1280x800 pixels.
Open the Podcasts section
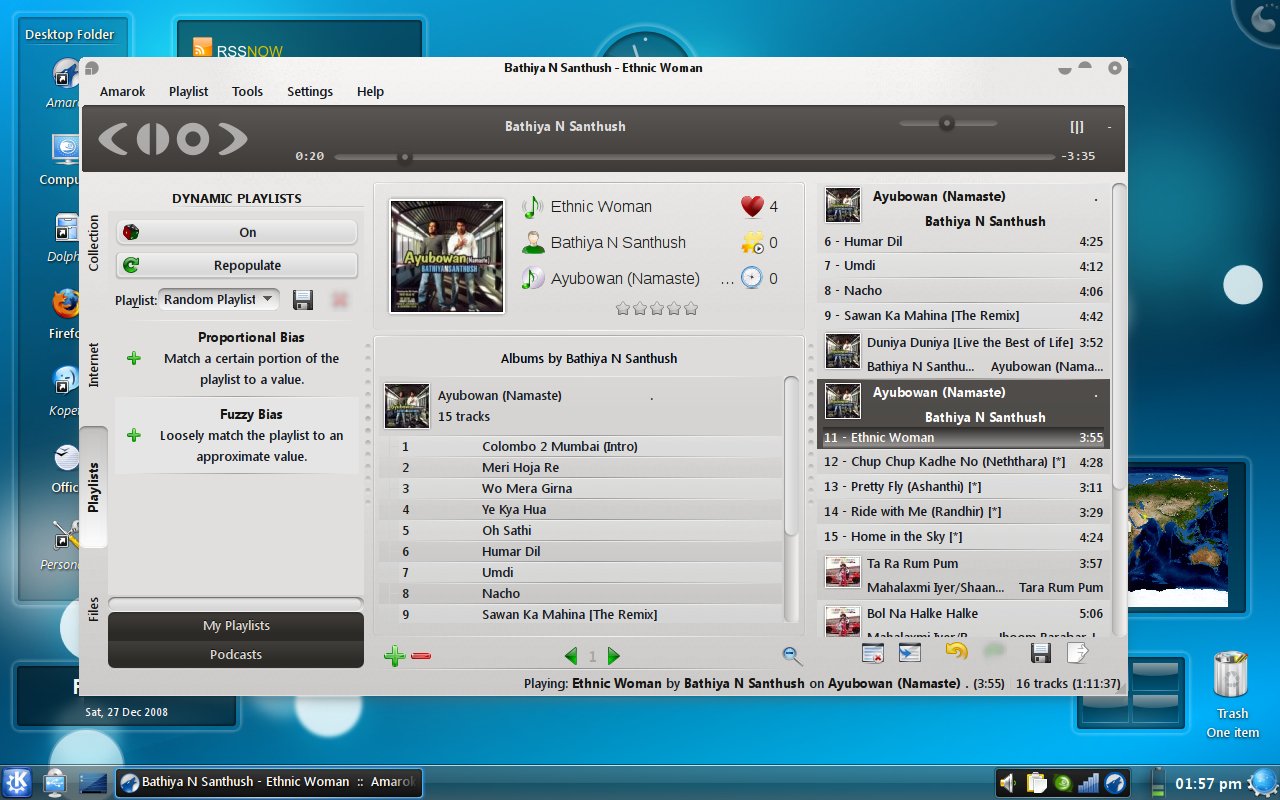coord(236,655)
